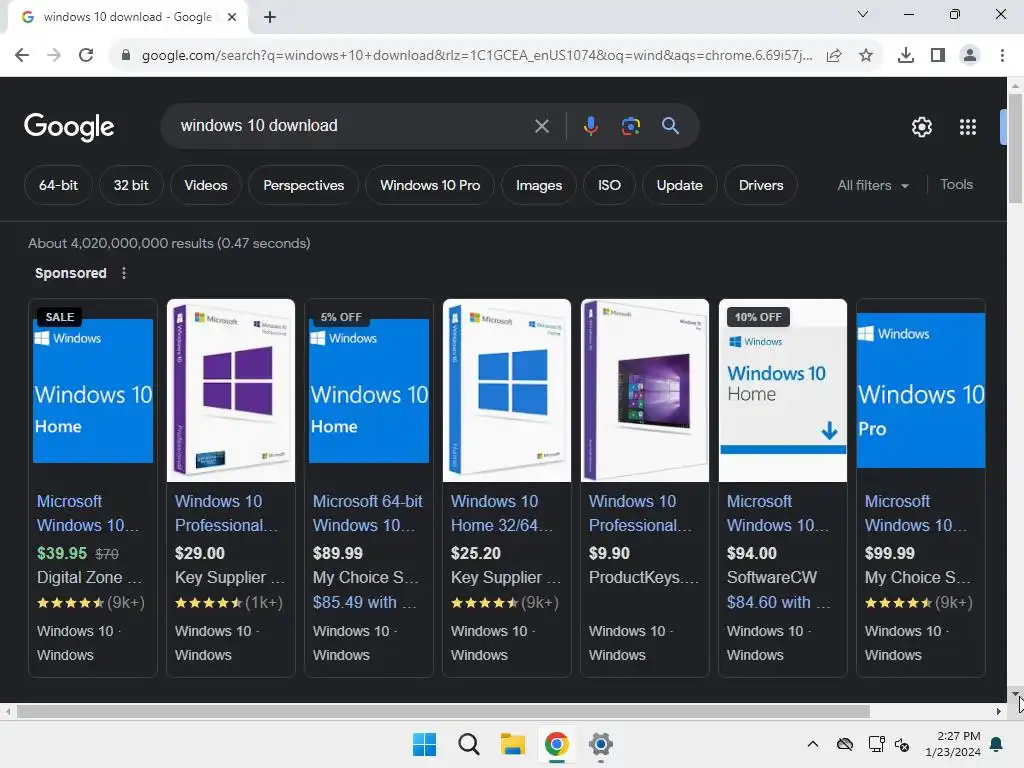
Task: Open the Microsoft 64-bit Windows 10 link
Action: [367, 513]
